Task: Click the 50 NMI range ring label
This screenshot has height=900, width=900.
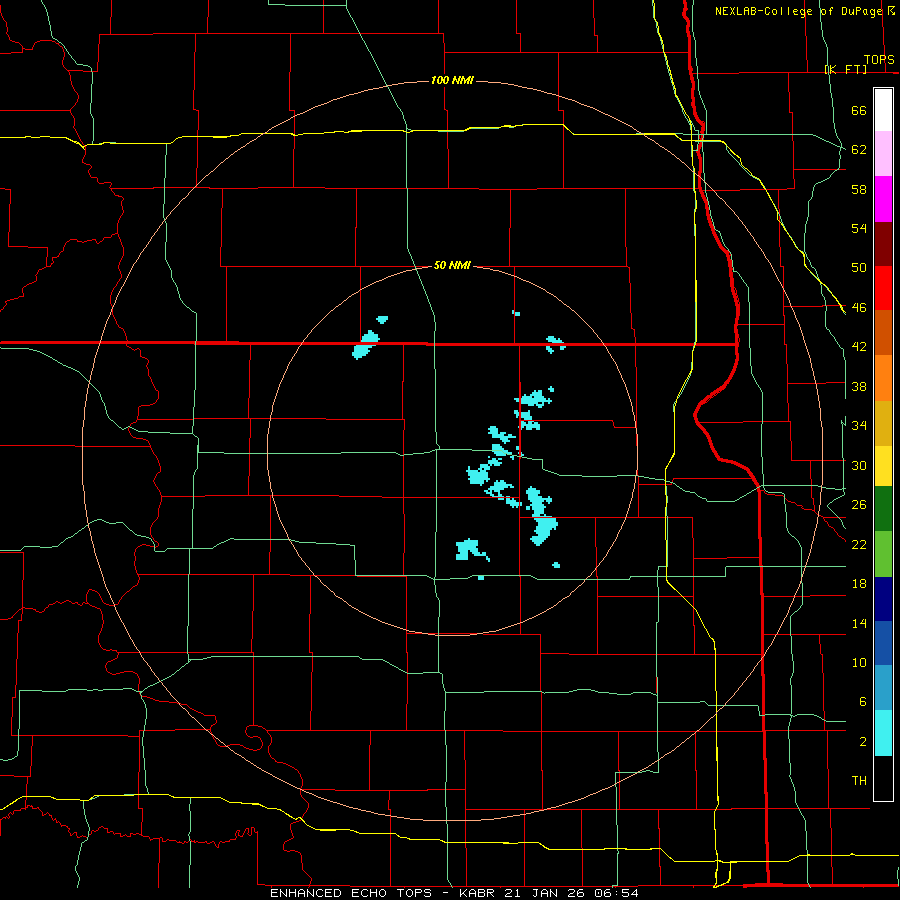Action: (x=452, y=265)
